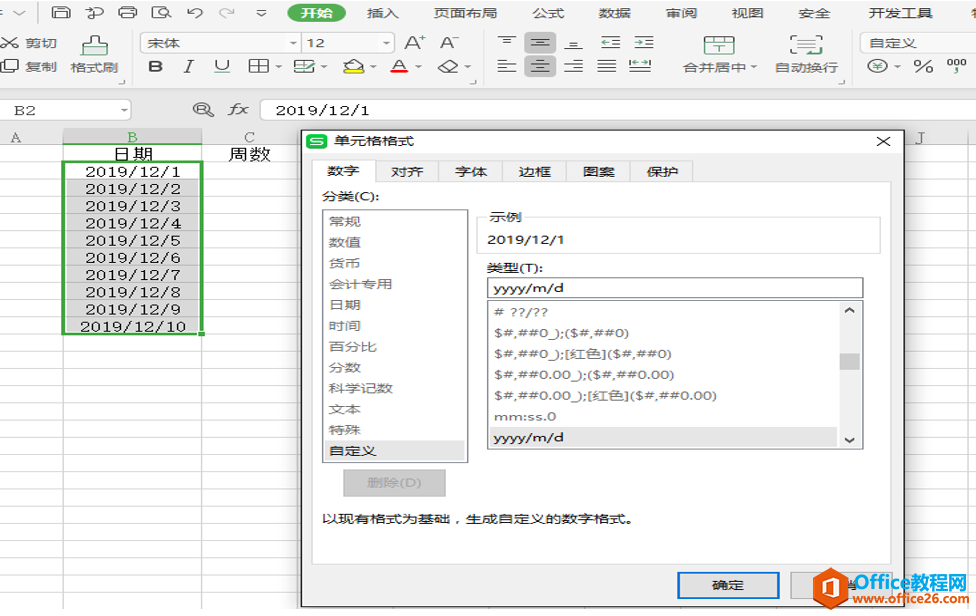976x616 pixels.
Task: Open the 公式 ribbon tab
Action: pos(548,13)
